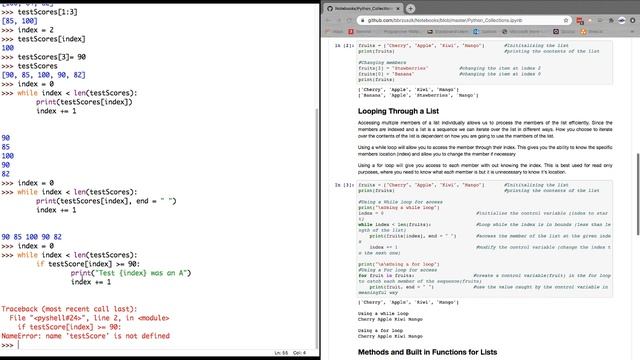Go back in browser history
This screenshot has width=640, height=360.
[x=329, y=20]
